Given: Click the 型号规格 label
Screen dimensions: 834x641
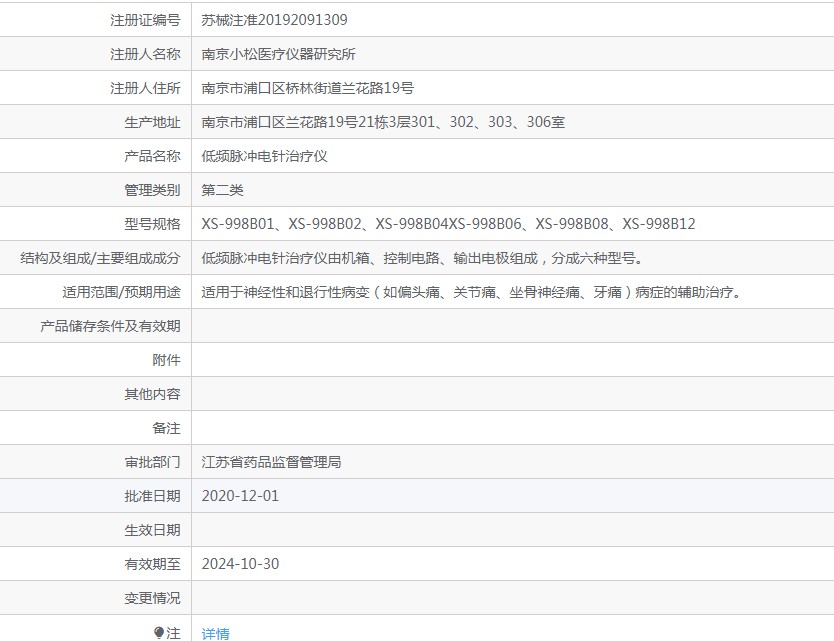Looking at the screenshot, I should click(x=152, y=224).
